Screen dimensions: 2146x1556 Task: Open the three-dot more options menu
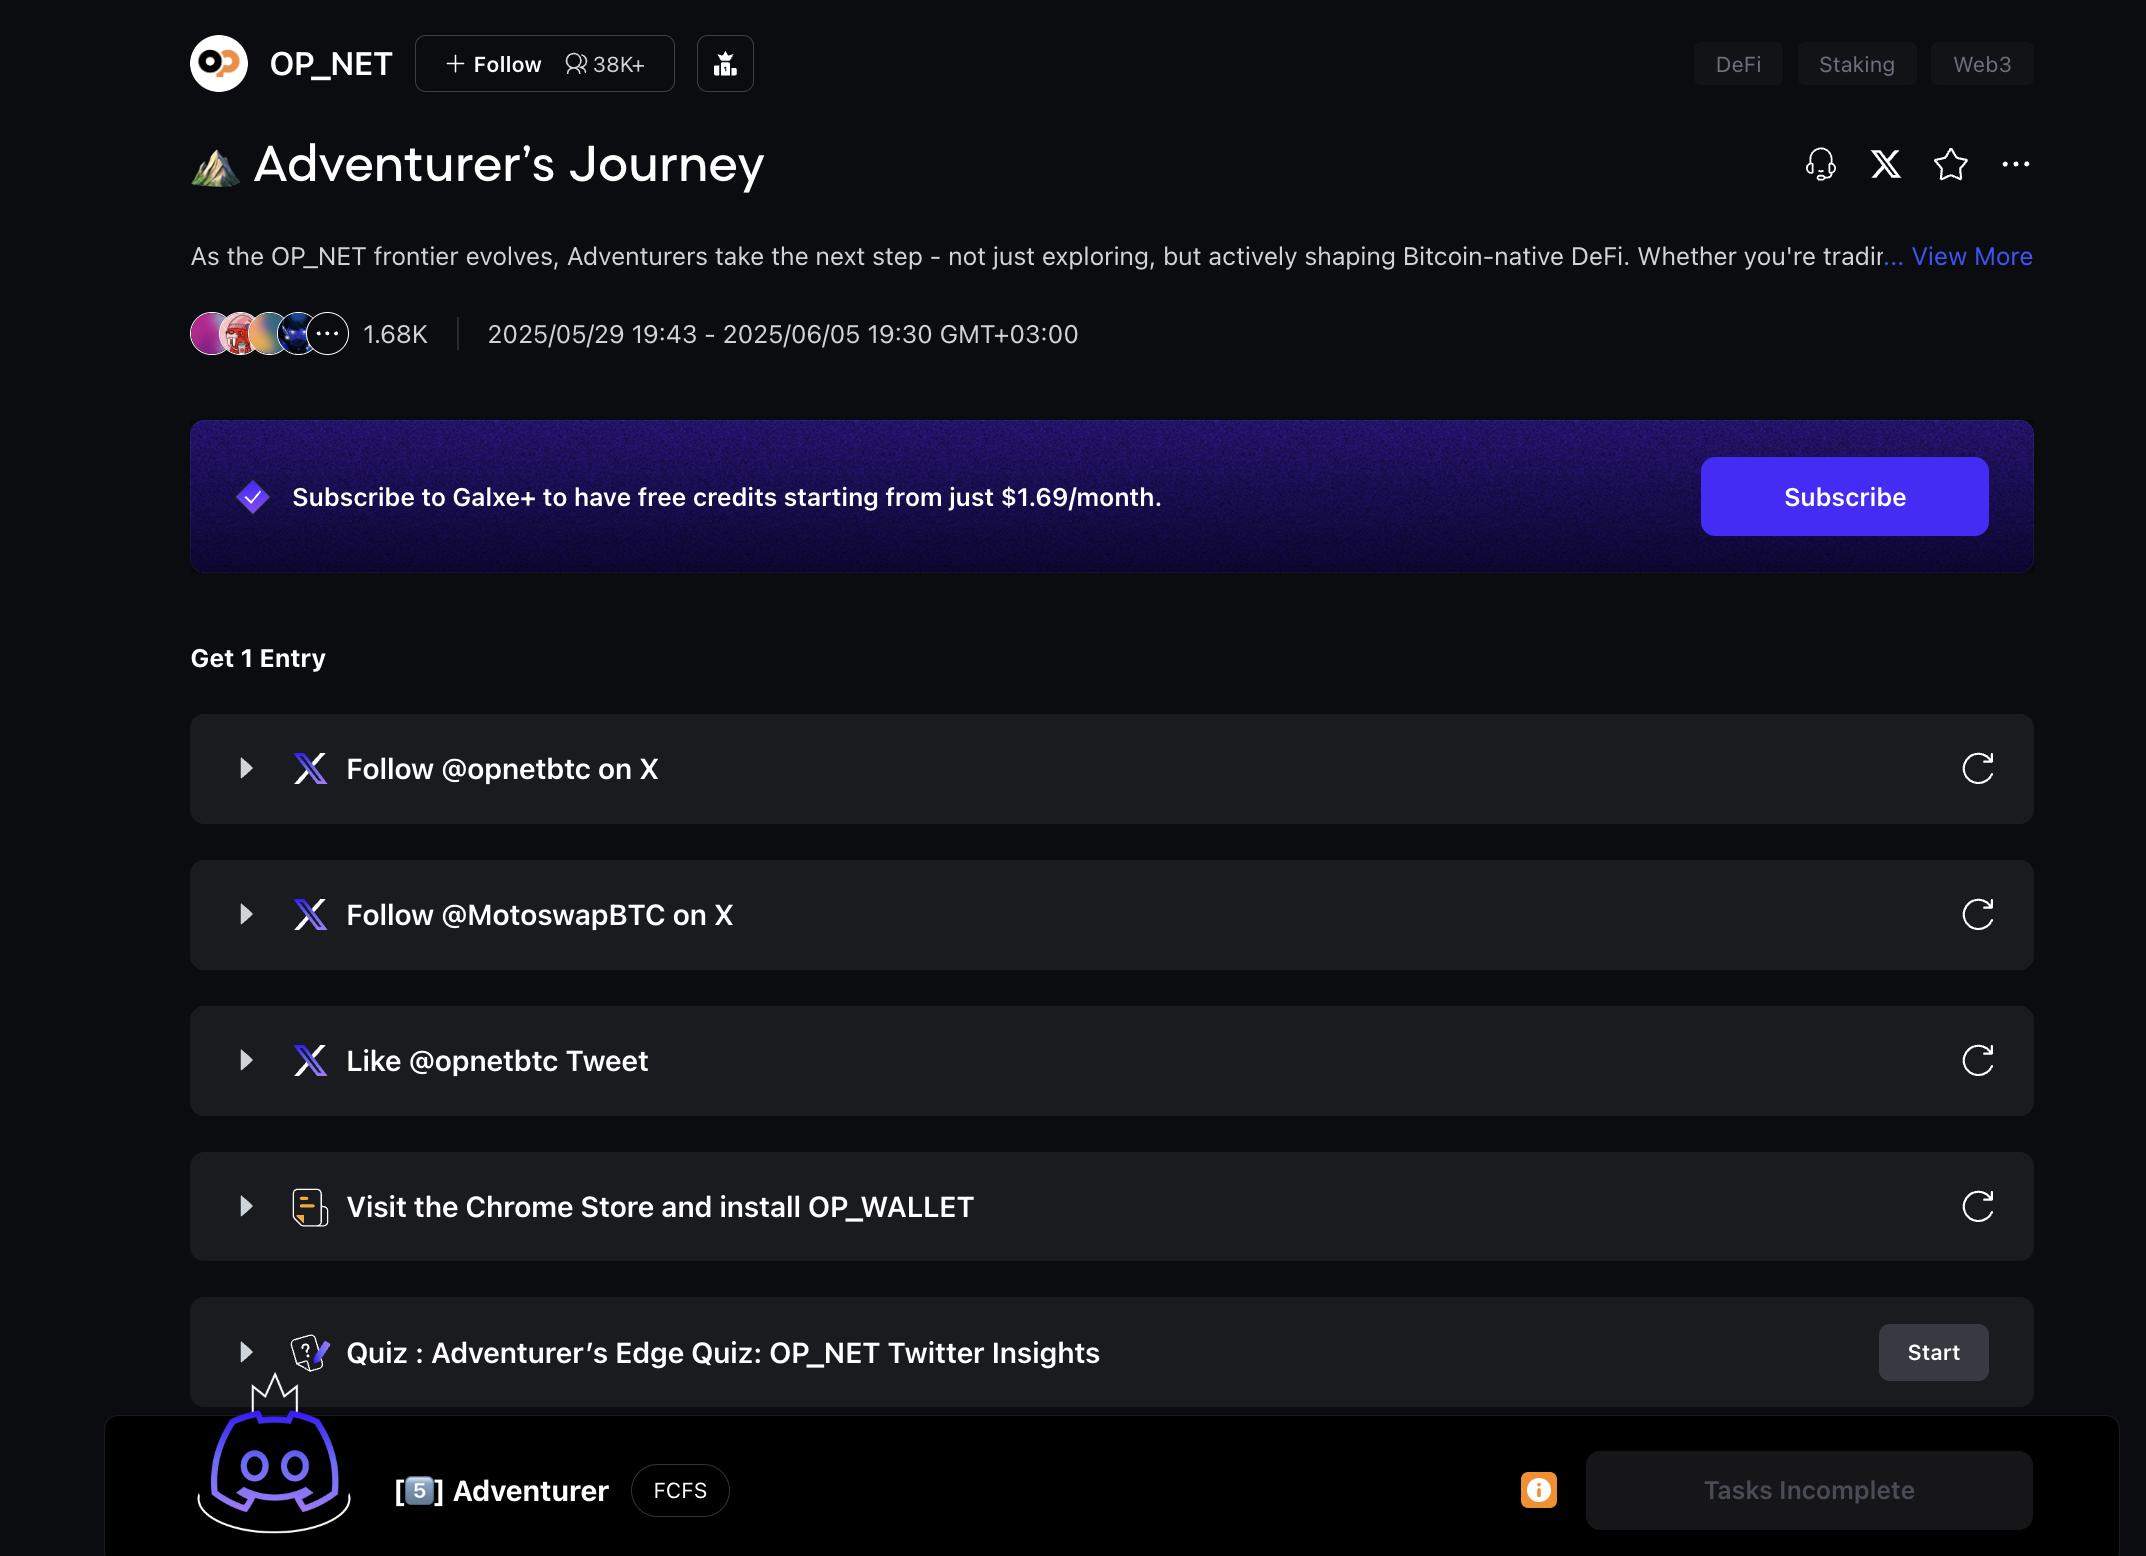pyautogui.click(x=2015, y=164)
